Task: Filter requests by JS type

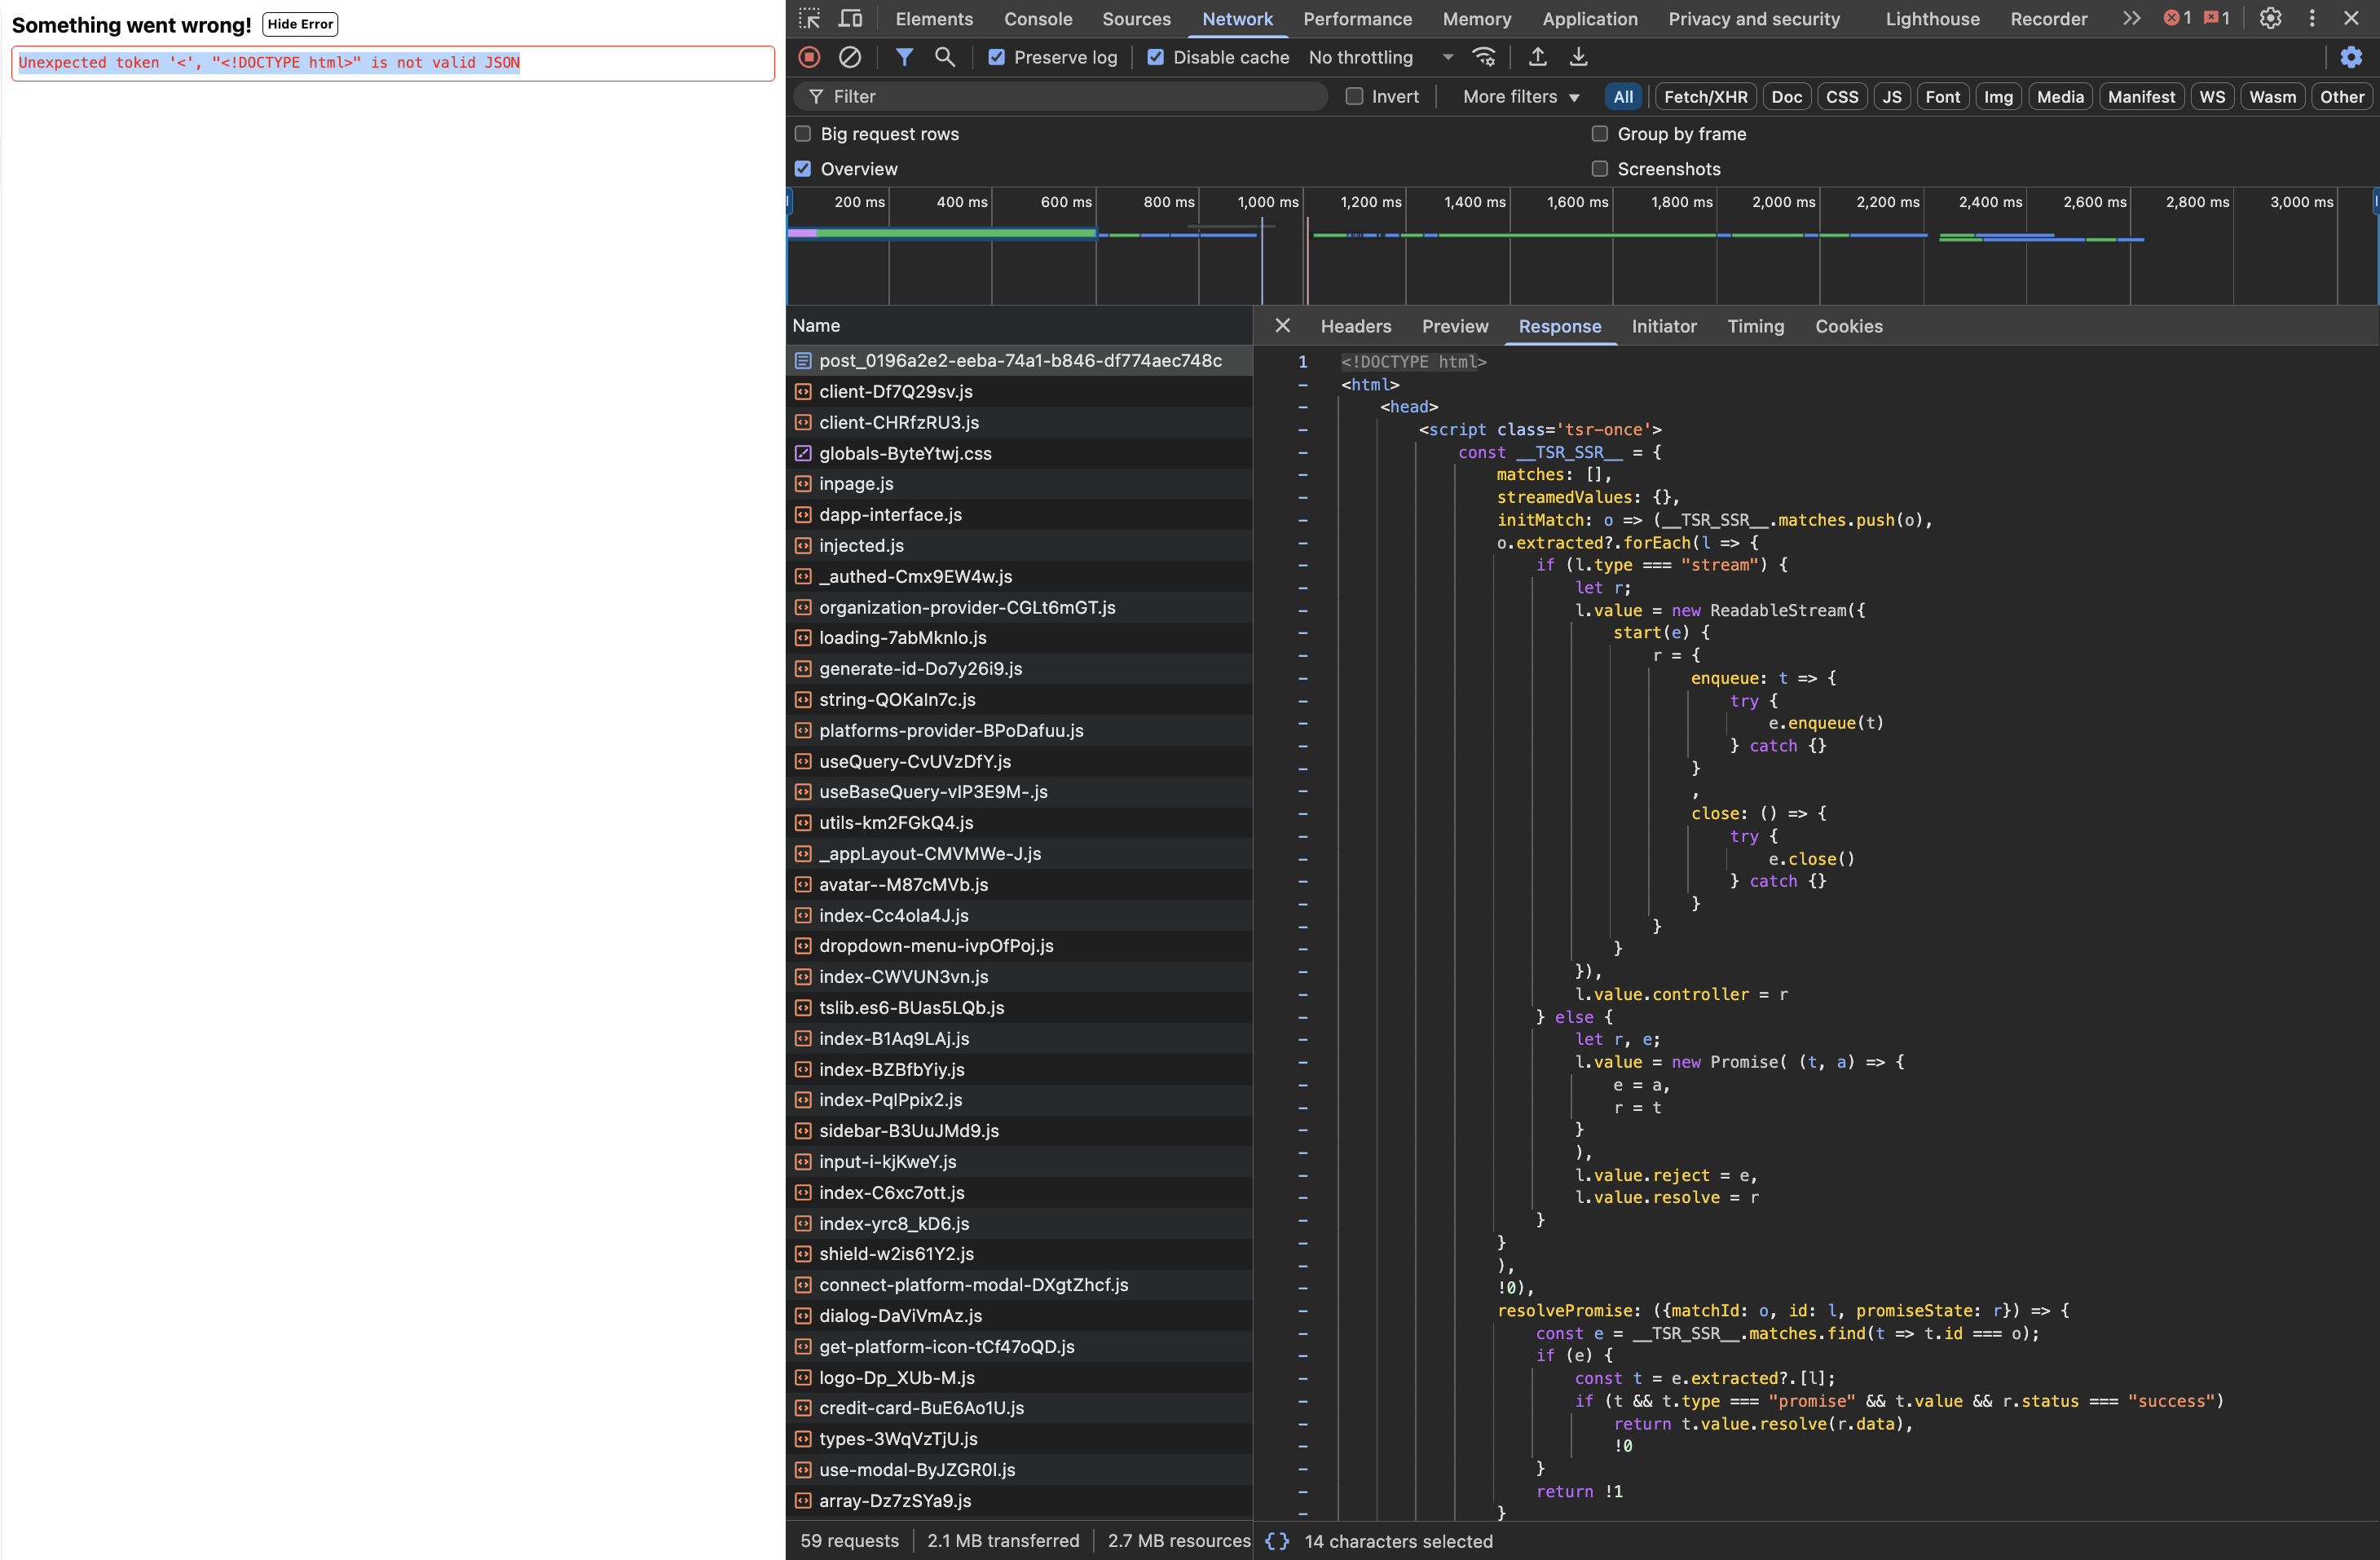Action: point(1892,97)
